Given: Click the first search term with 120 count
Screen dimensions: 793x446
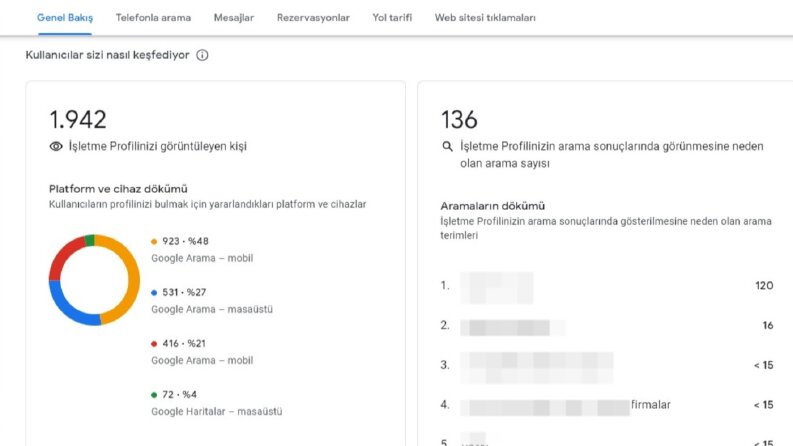Looking at the screenshot, I should [x=497, y=288].
